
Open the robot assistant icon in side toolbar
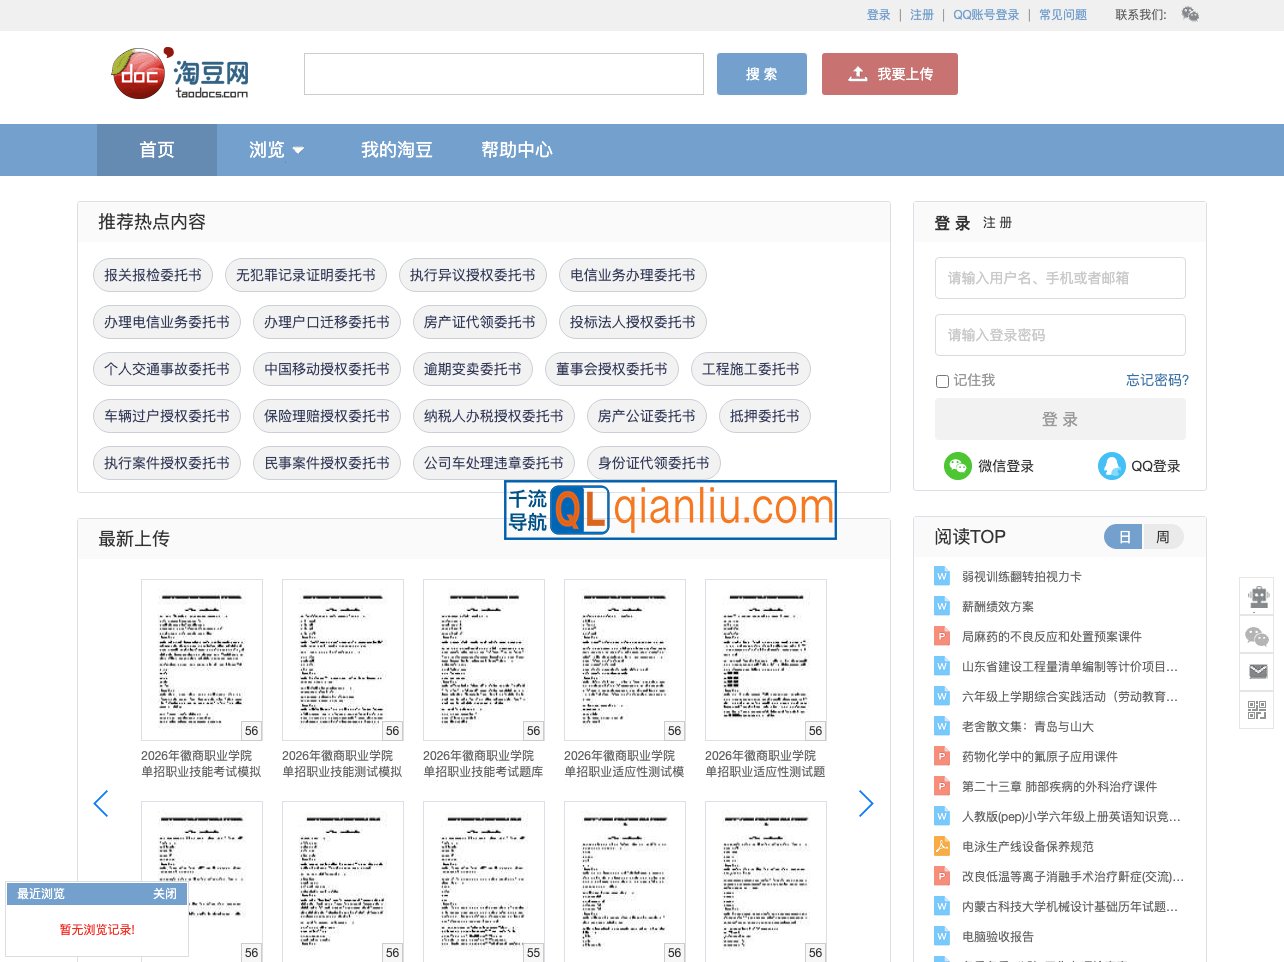point(1257,598)
